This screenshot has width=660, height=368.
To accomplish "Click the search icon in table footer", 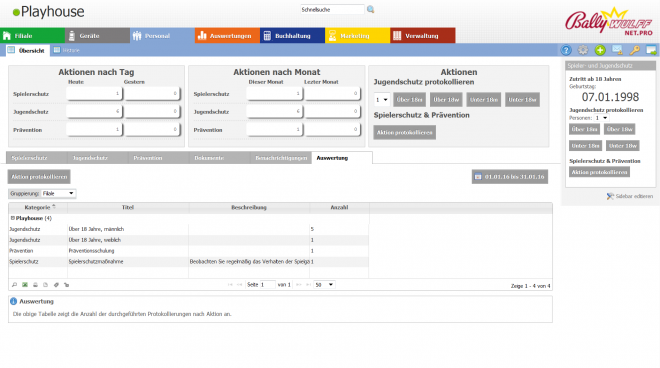I will coord(14,285).
